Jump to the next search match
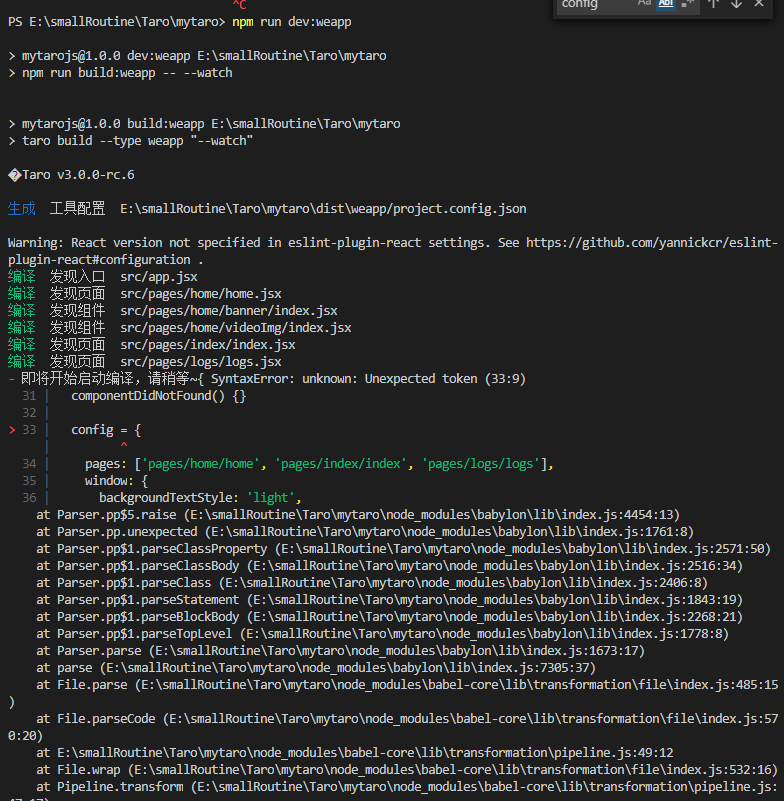The width and height of the screenshot is (784, 801). point(737,6)
